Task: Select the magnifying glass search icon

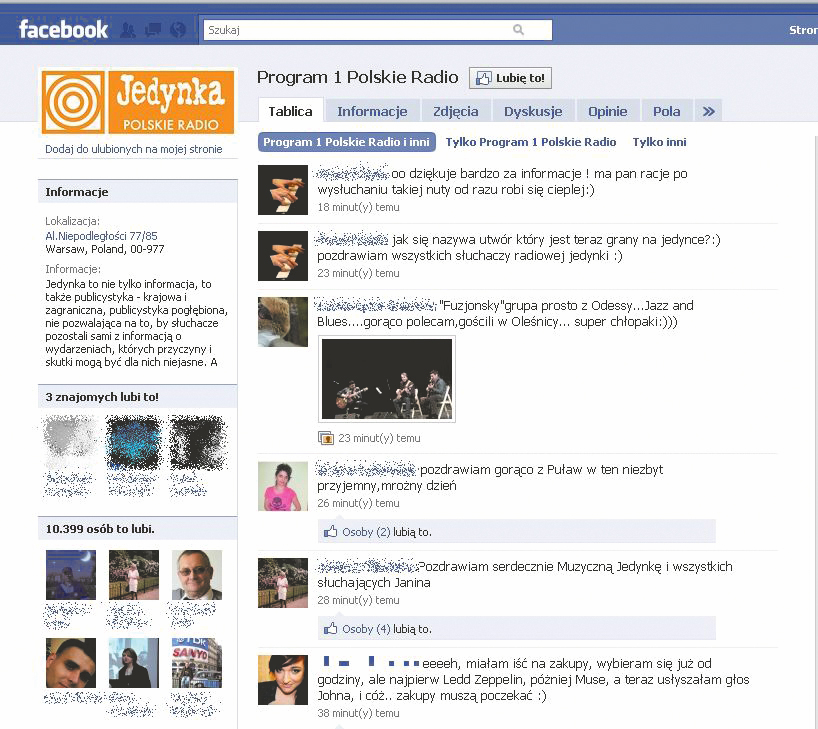Action: tap(518, 30)
